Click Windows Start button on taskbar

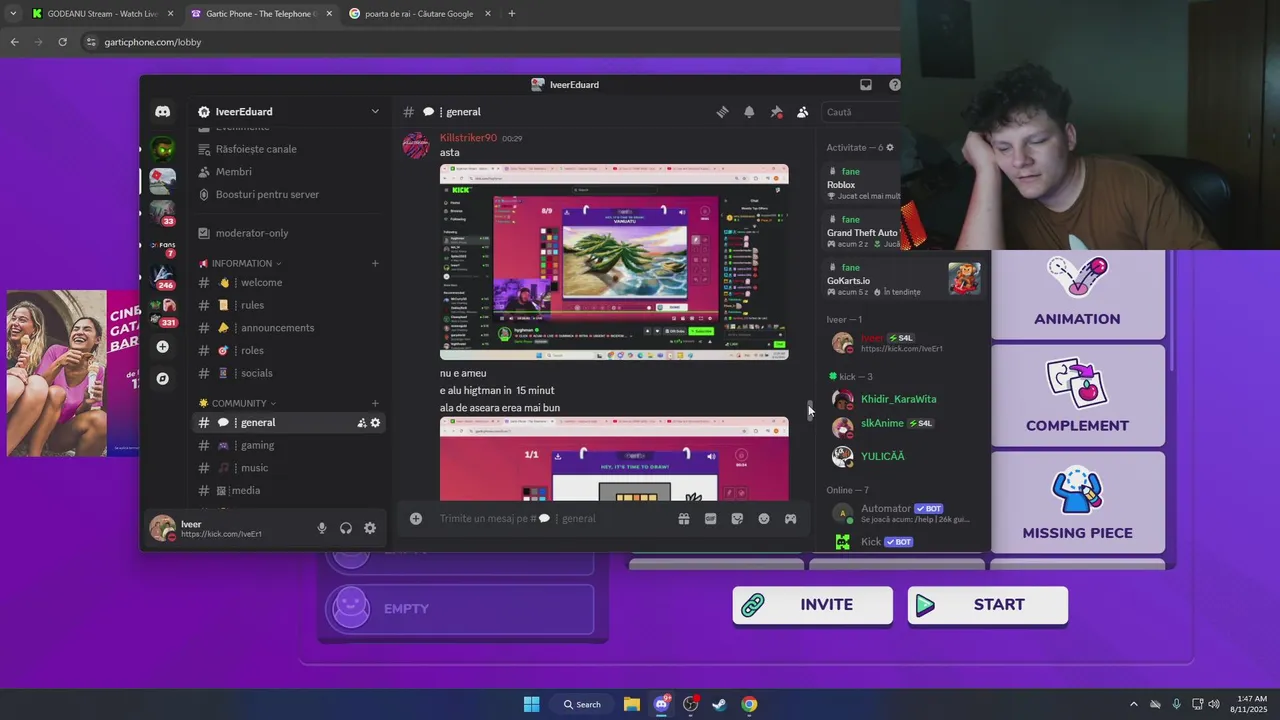click(x=531, y=704)
